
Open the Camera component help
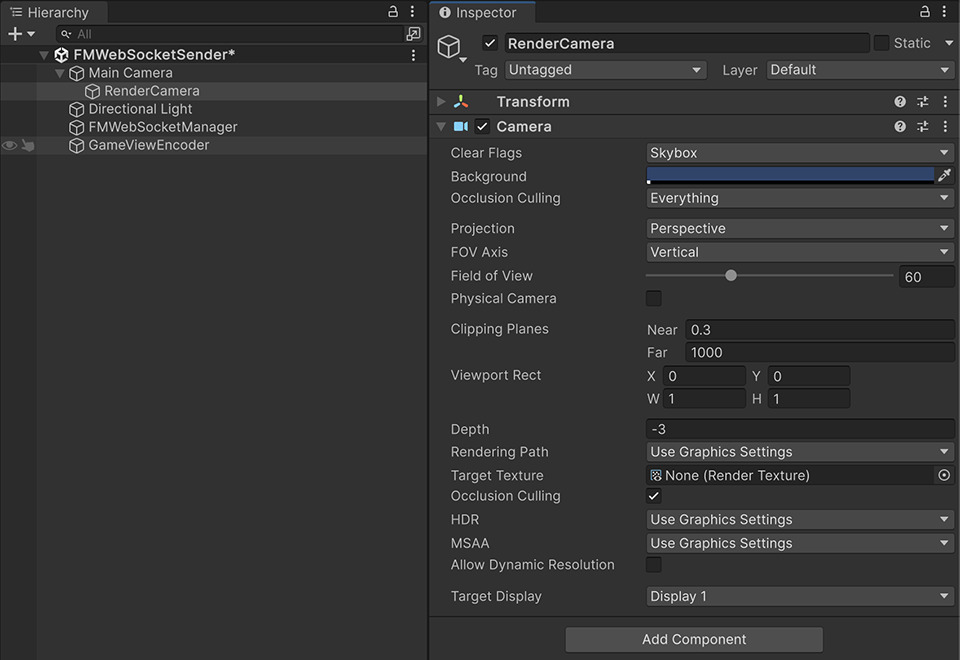[x=898, y=126]
